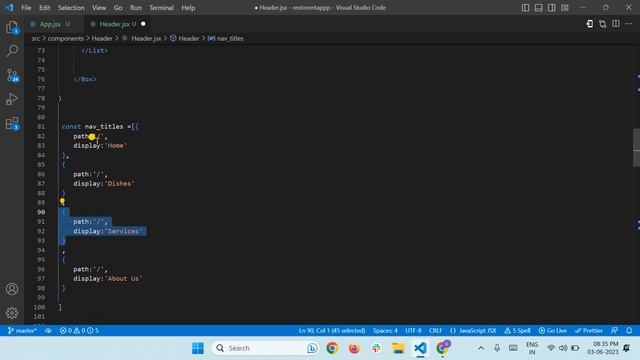Click the 5 Spell warning indicator
640x360 pixels.
point(517,331)
